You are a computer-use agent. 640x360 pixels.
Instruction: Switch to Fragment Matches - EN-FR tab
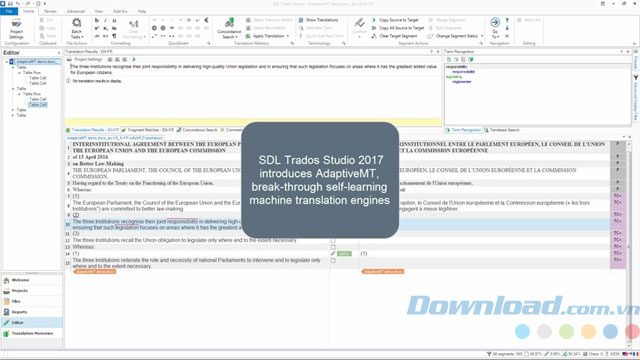(x=147, y=130)
